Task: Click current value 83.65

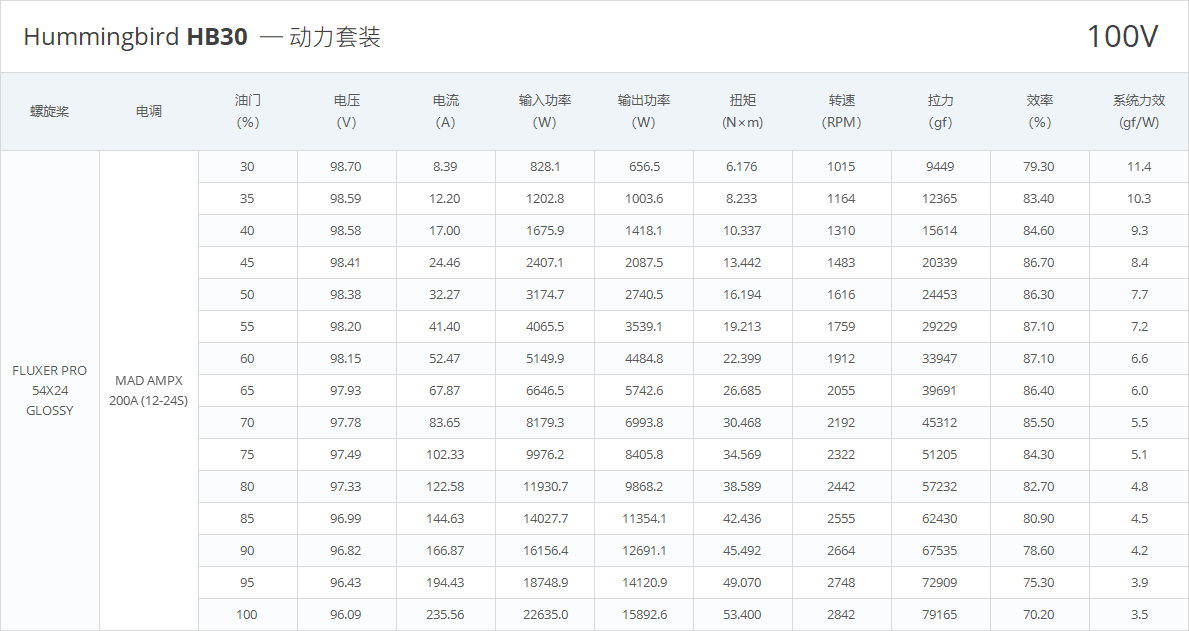Action: (x=445, y=422)
